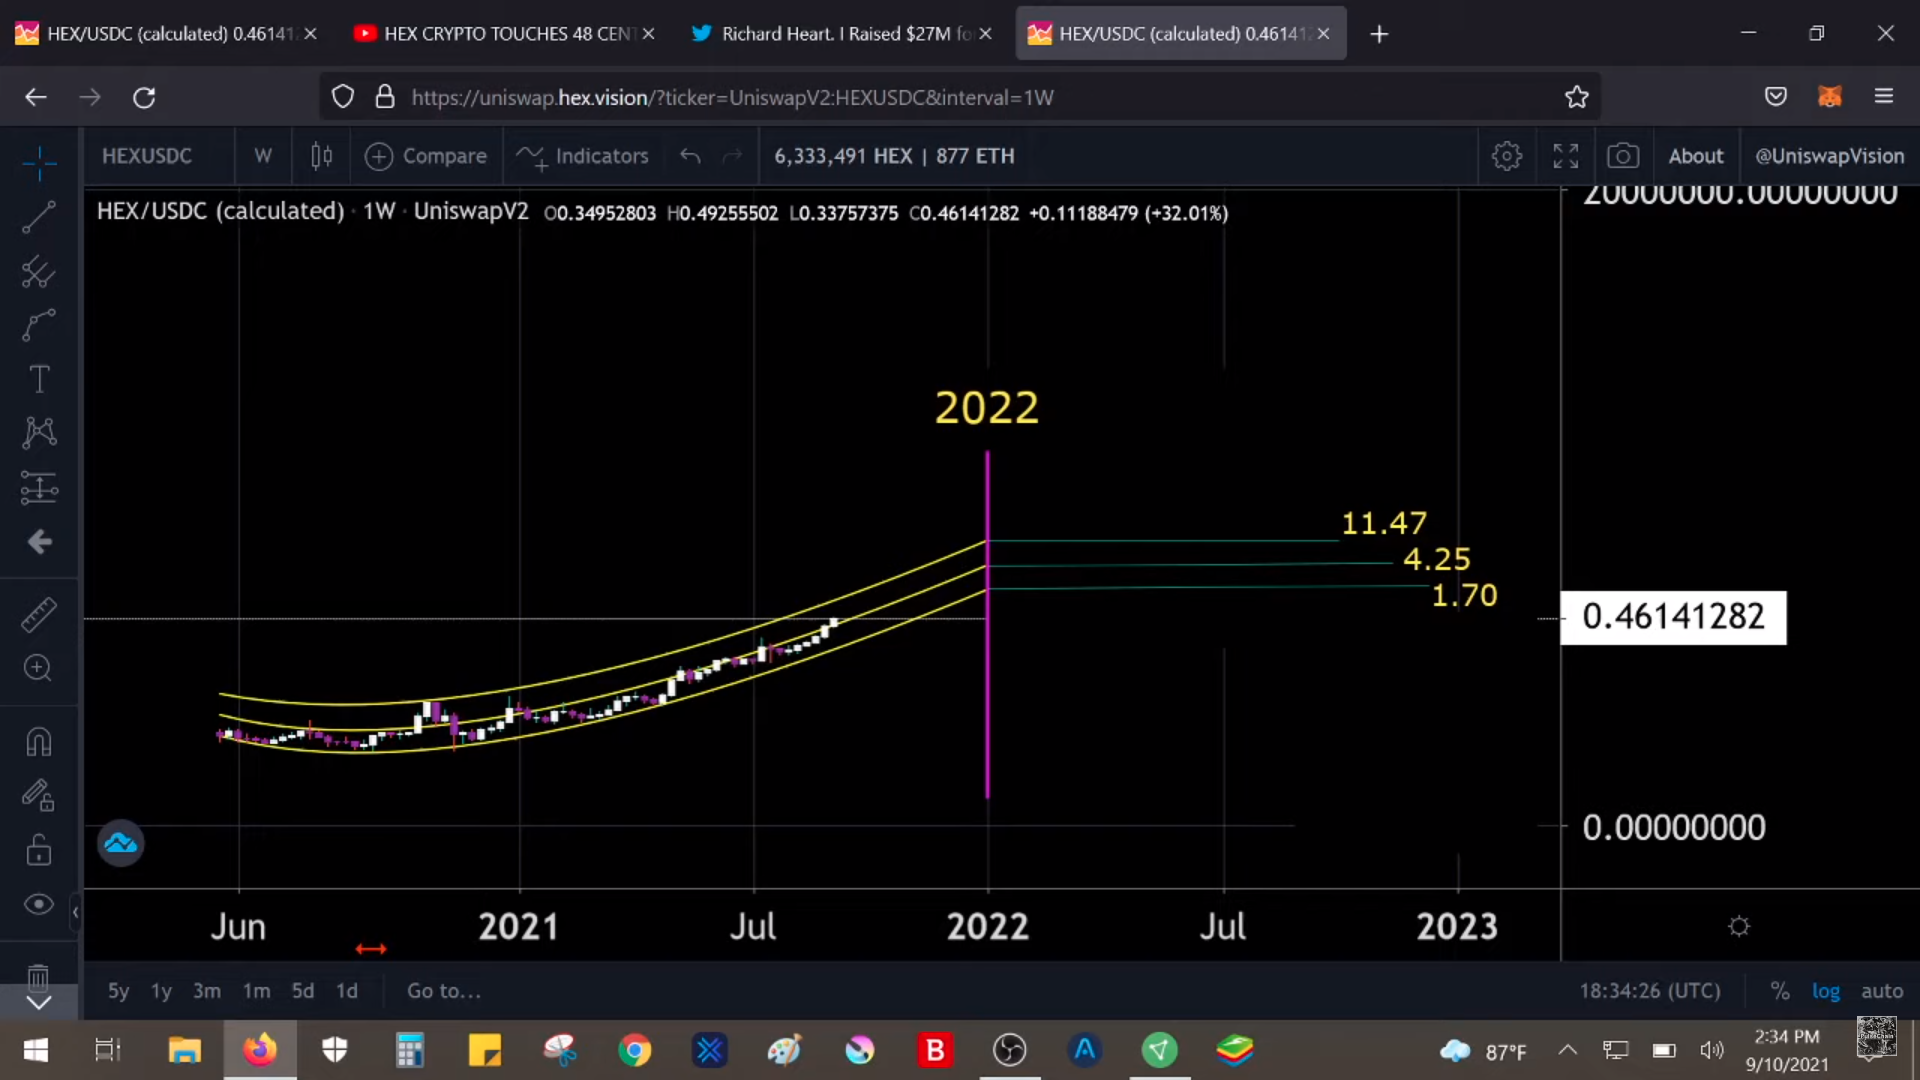Toggle log scale mode
This screenshot has height=1080, width=1920.
tap(1826, 991)
